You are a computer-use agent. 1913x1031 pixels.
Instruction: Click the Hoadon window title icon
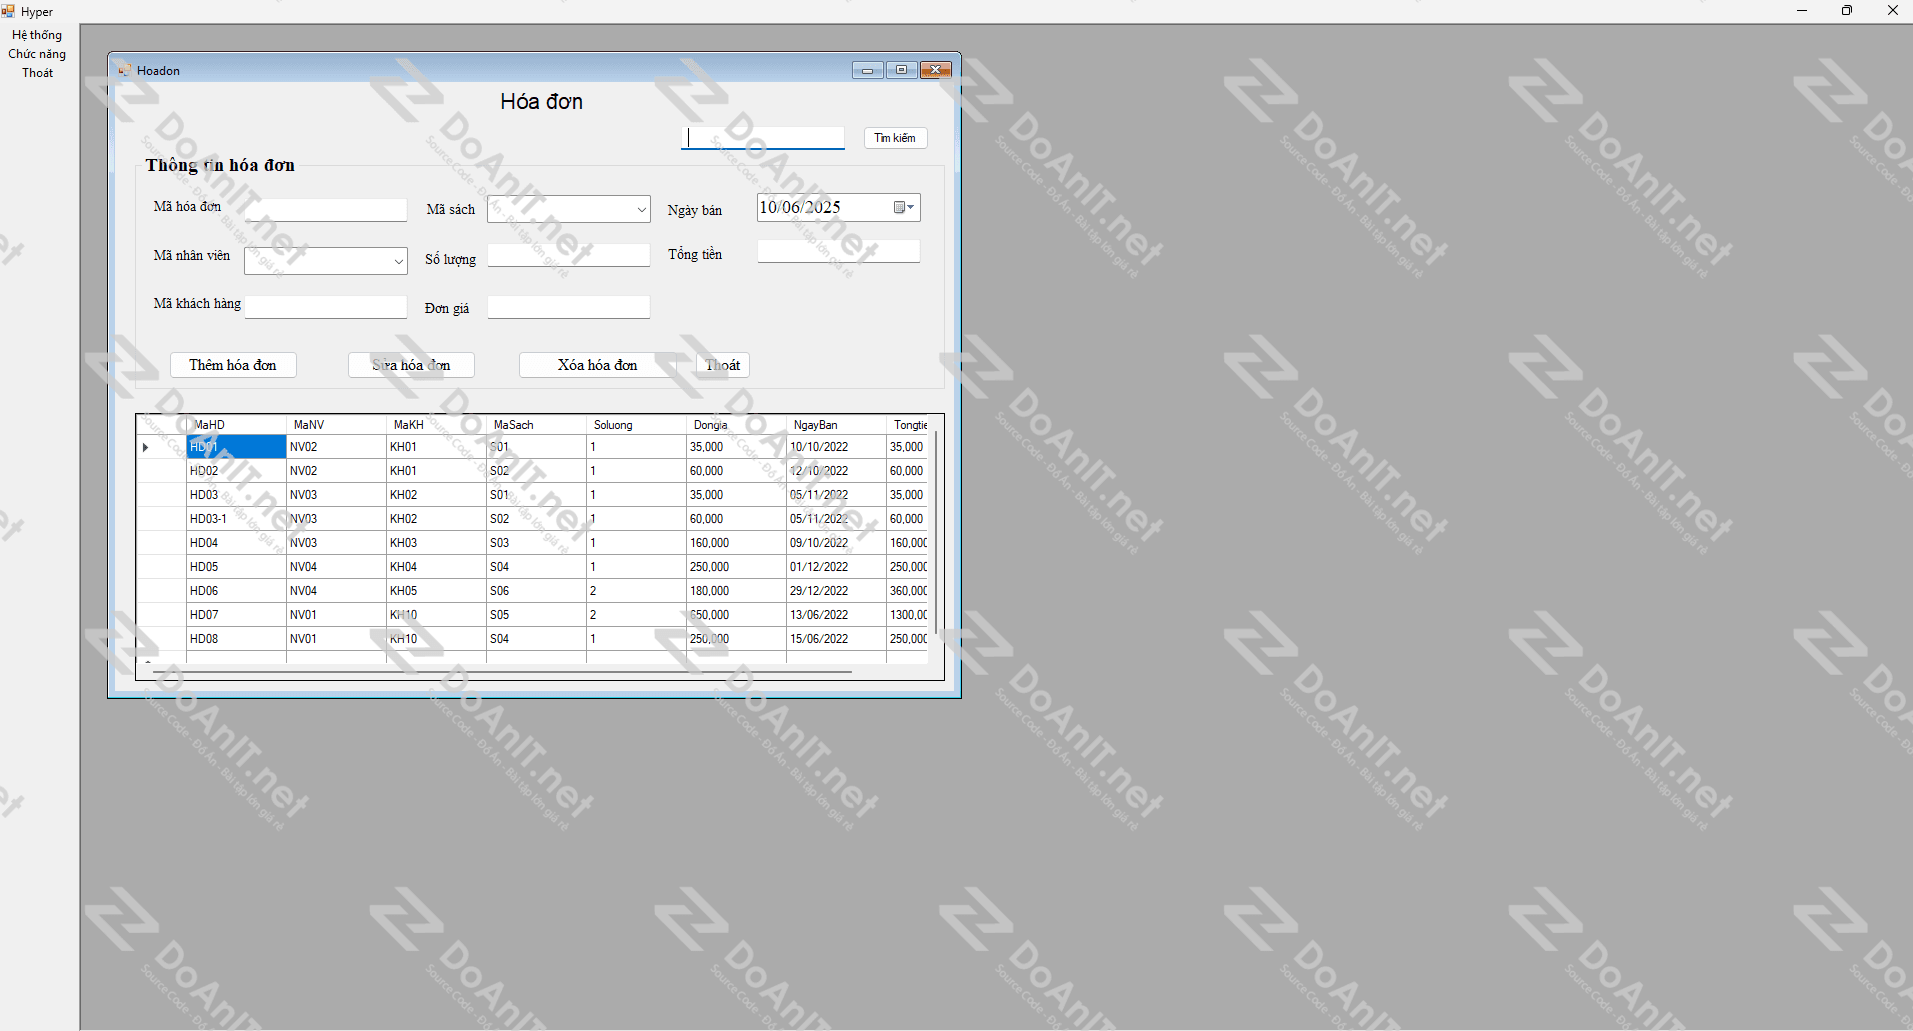click(x=125, y=70)
